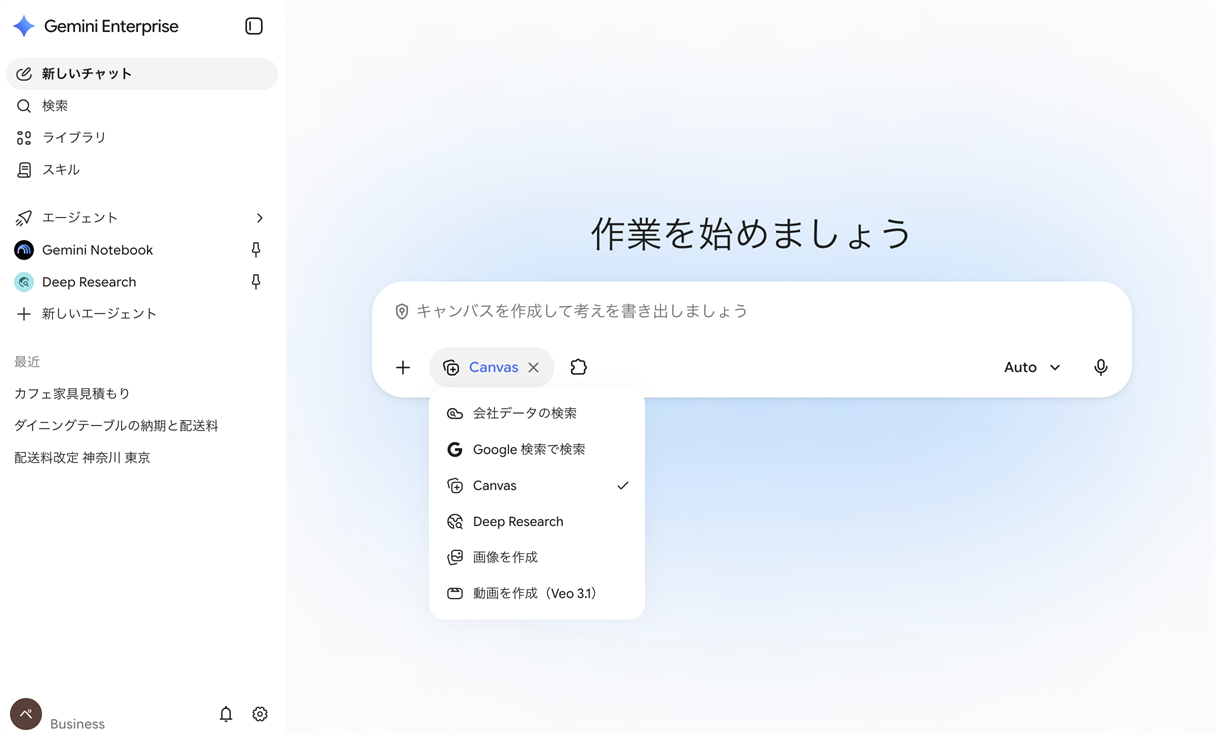The height and width of the screenshot is (735, 1216).
Task: Click the shield icon in prompt field
Action: tap(402, 312)
